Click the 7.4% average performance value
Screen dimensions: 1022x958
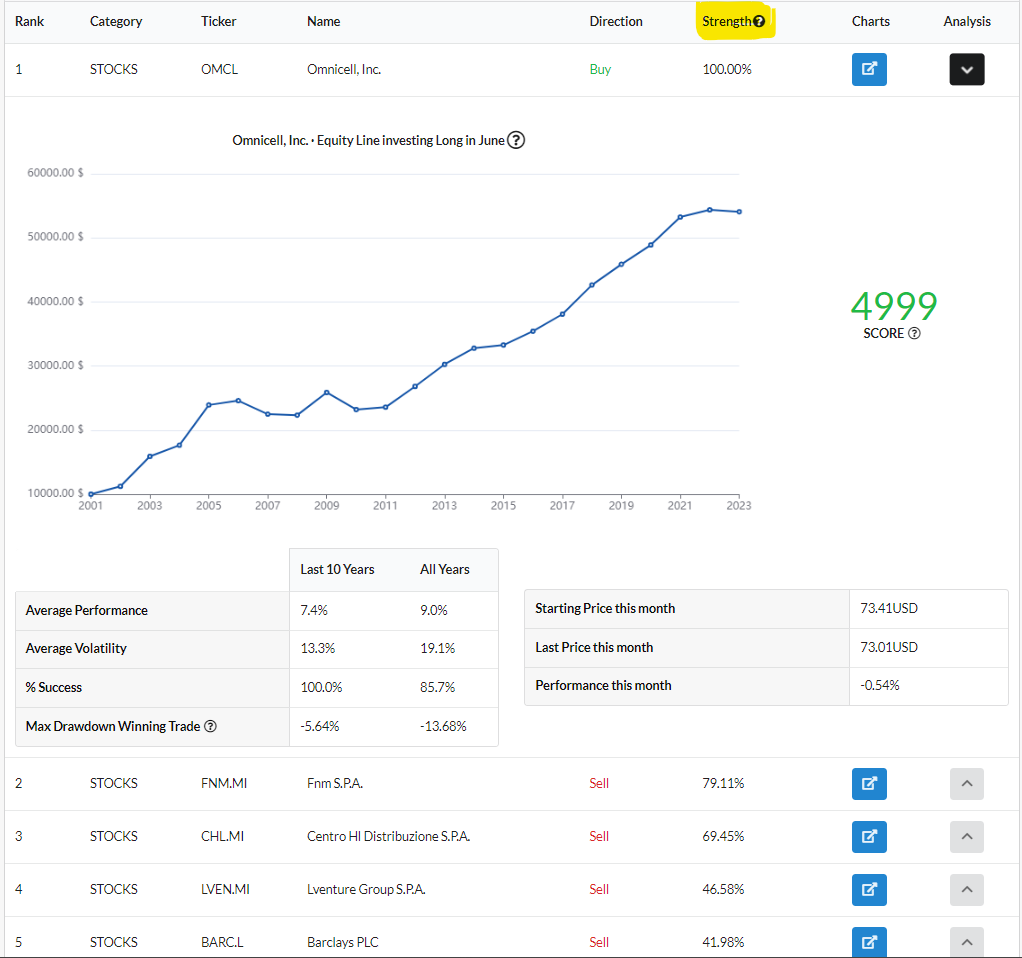pyautogui.click(x=314, y=611)
